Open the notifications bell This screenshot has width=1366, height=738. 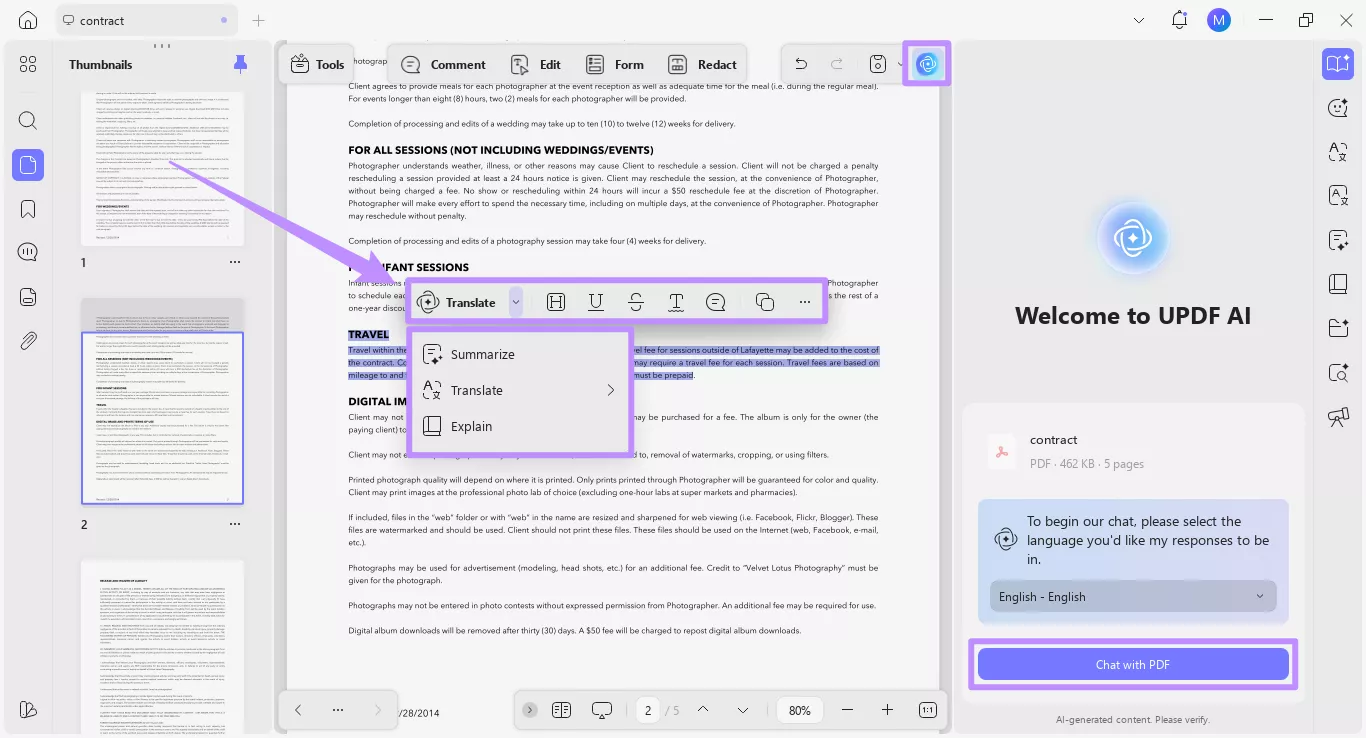(x=1179, y=20)
